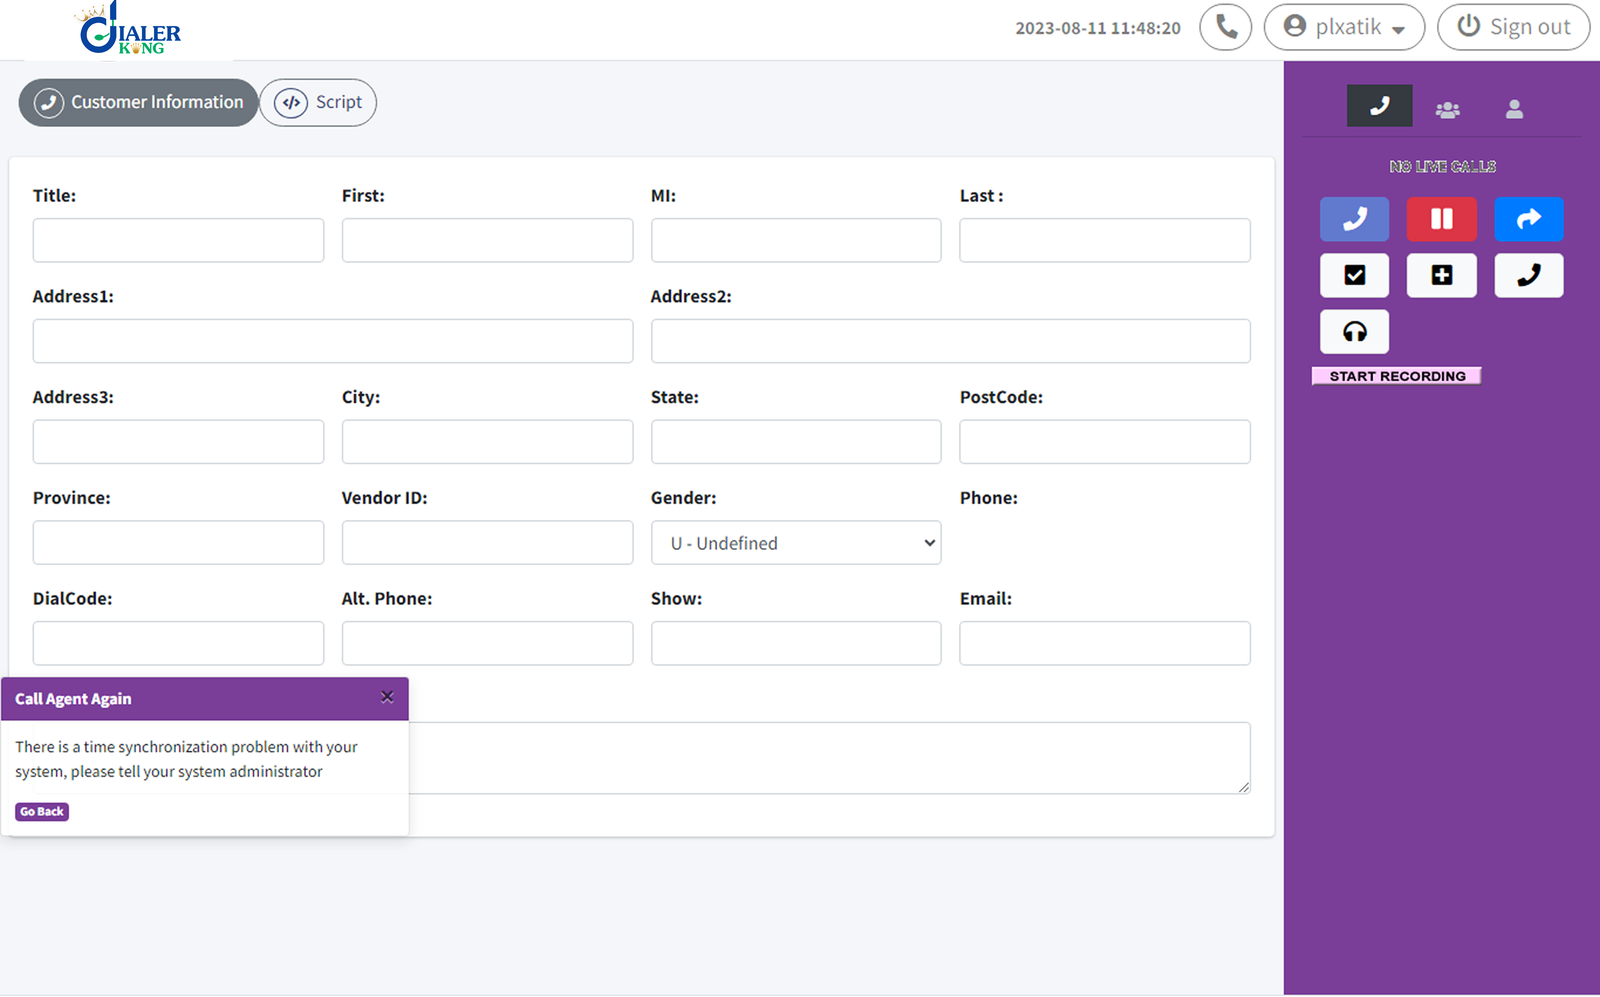Screen dimensions: 1600x997
Task: Focus the Address1 input field
Action: pos(333,341)
